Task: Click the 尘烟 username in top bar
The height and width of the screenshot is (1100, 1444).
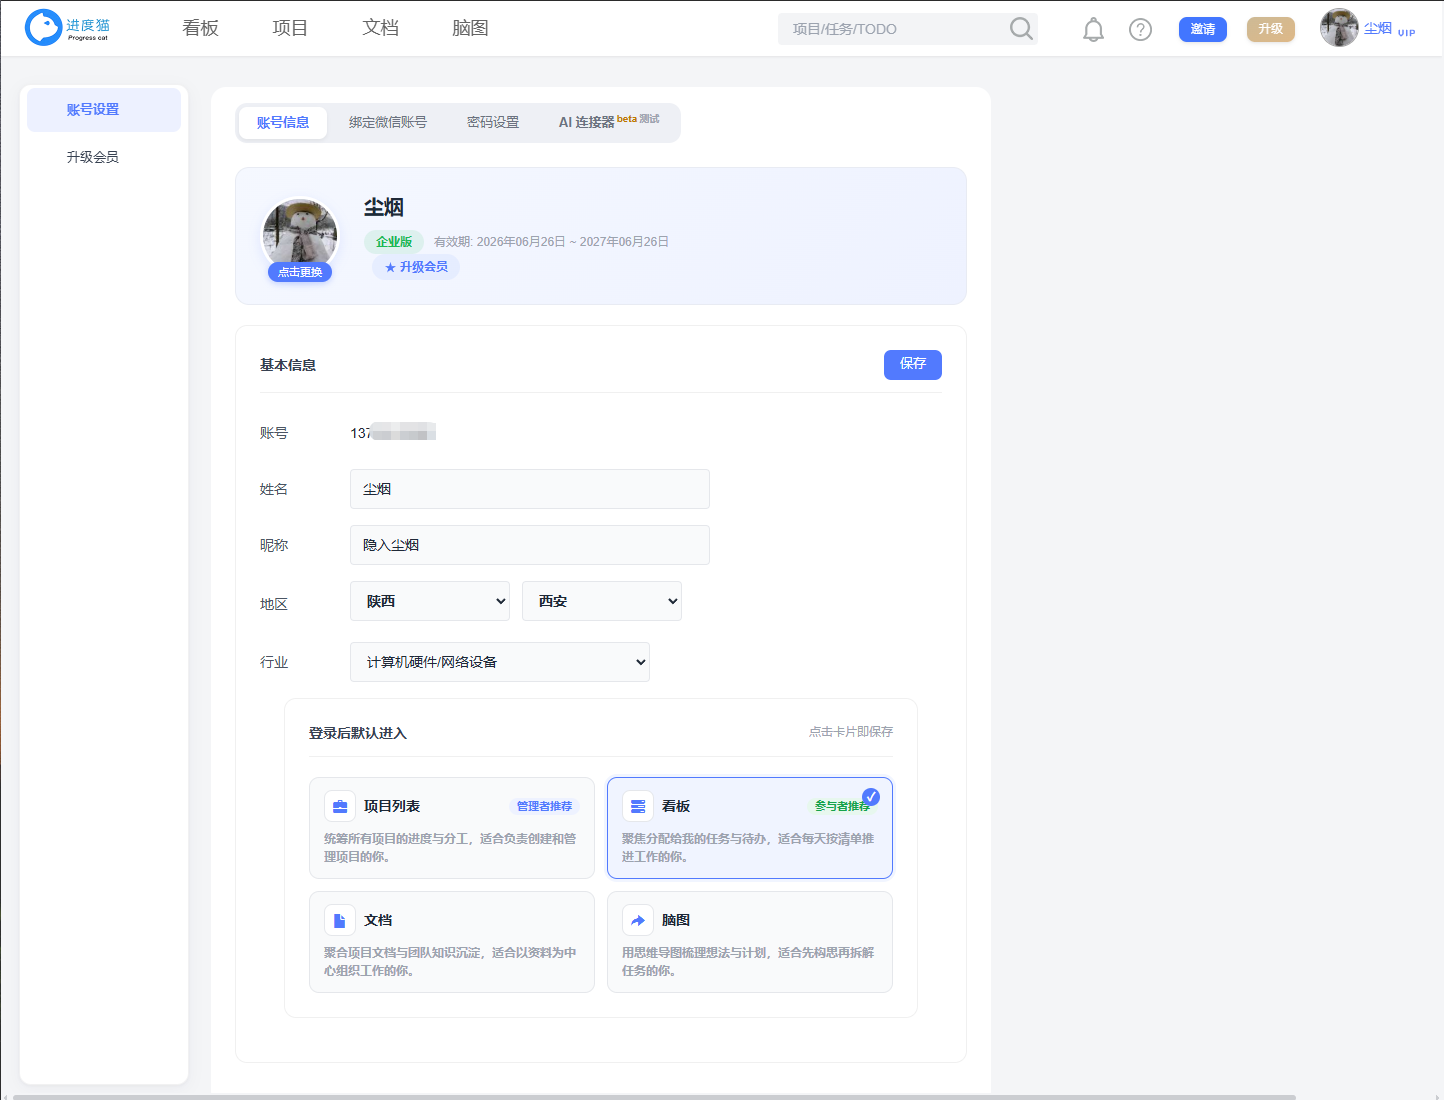Action: (1378, 28)
